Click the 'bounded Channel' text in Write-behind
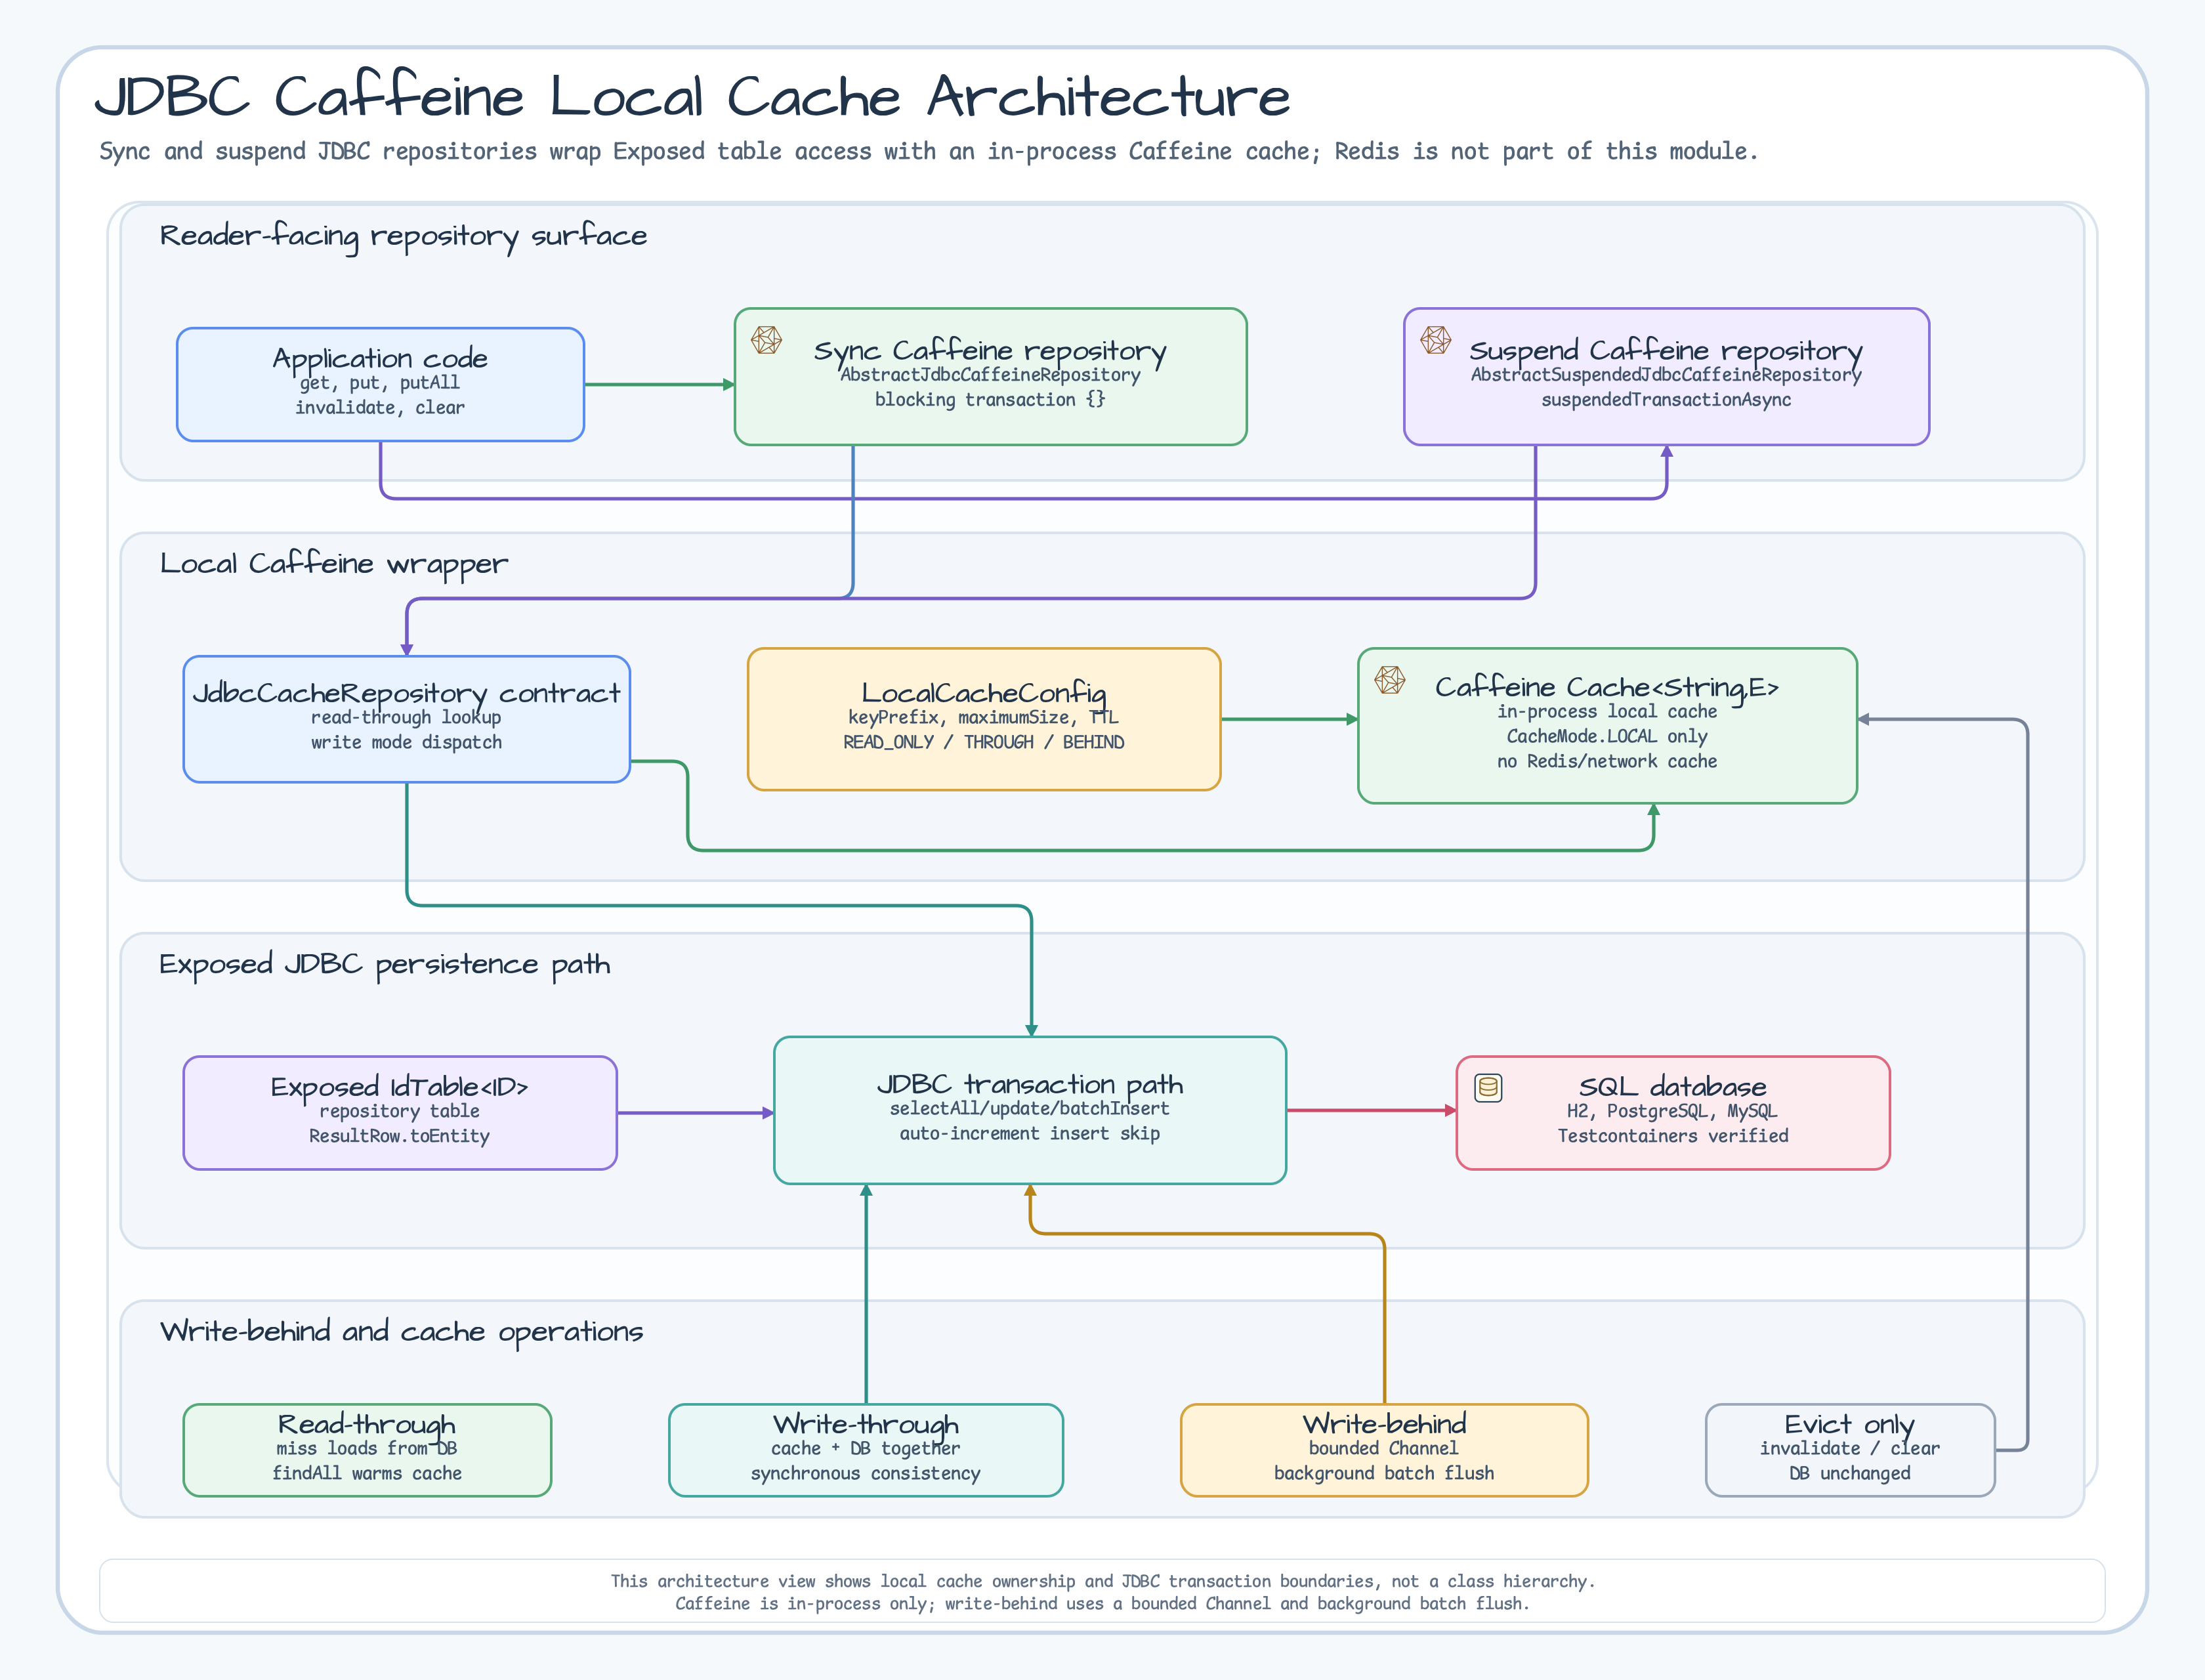This screenshot has height=1680, width=2205. pyautogui.click(x=1384, y=1449)
